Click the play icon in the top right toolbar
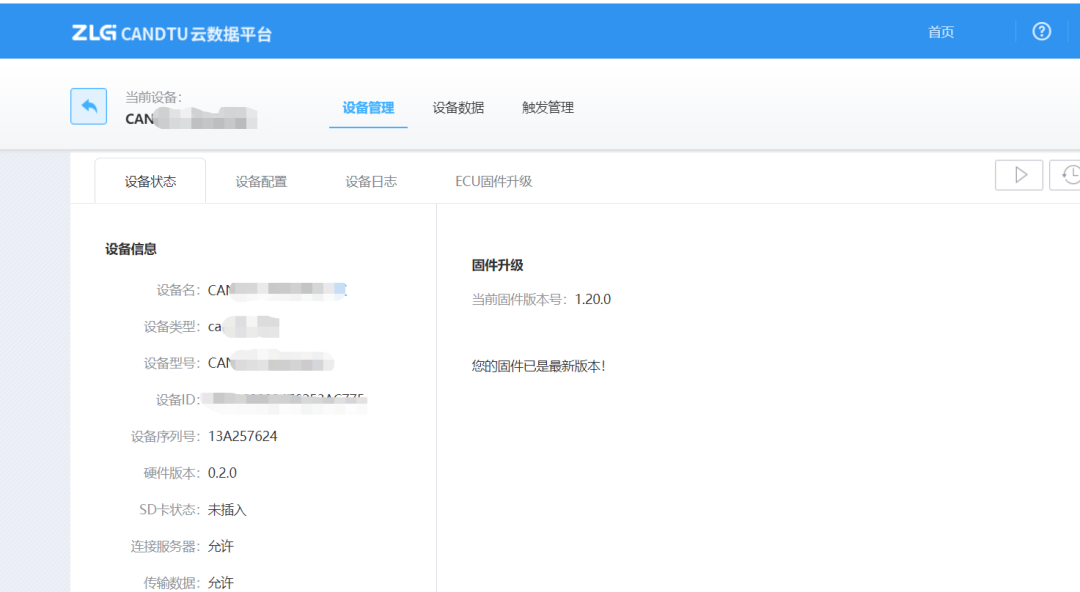Viewport: 1080px width, 592px height. tap(1018, 174)
